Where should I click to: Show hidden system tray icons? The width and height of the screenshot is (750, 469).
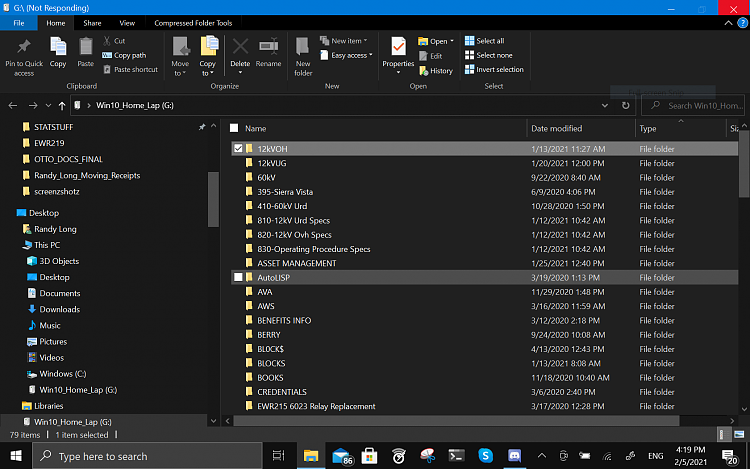tap(541, 456)
